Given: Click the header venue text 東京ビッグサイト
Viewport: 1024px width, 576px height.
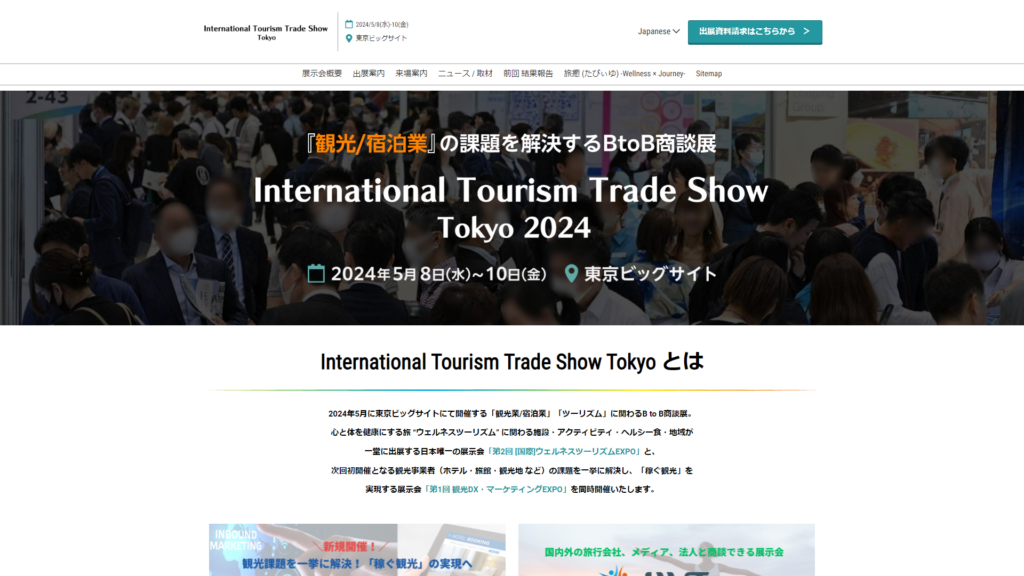Looking at the screenshot, I should point(381,39).
